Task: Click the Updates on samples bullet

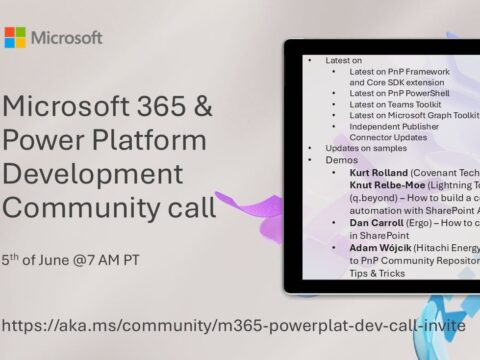Action: tap(366, 148)
